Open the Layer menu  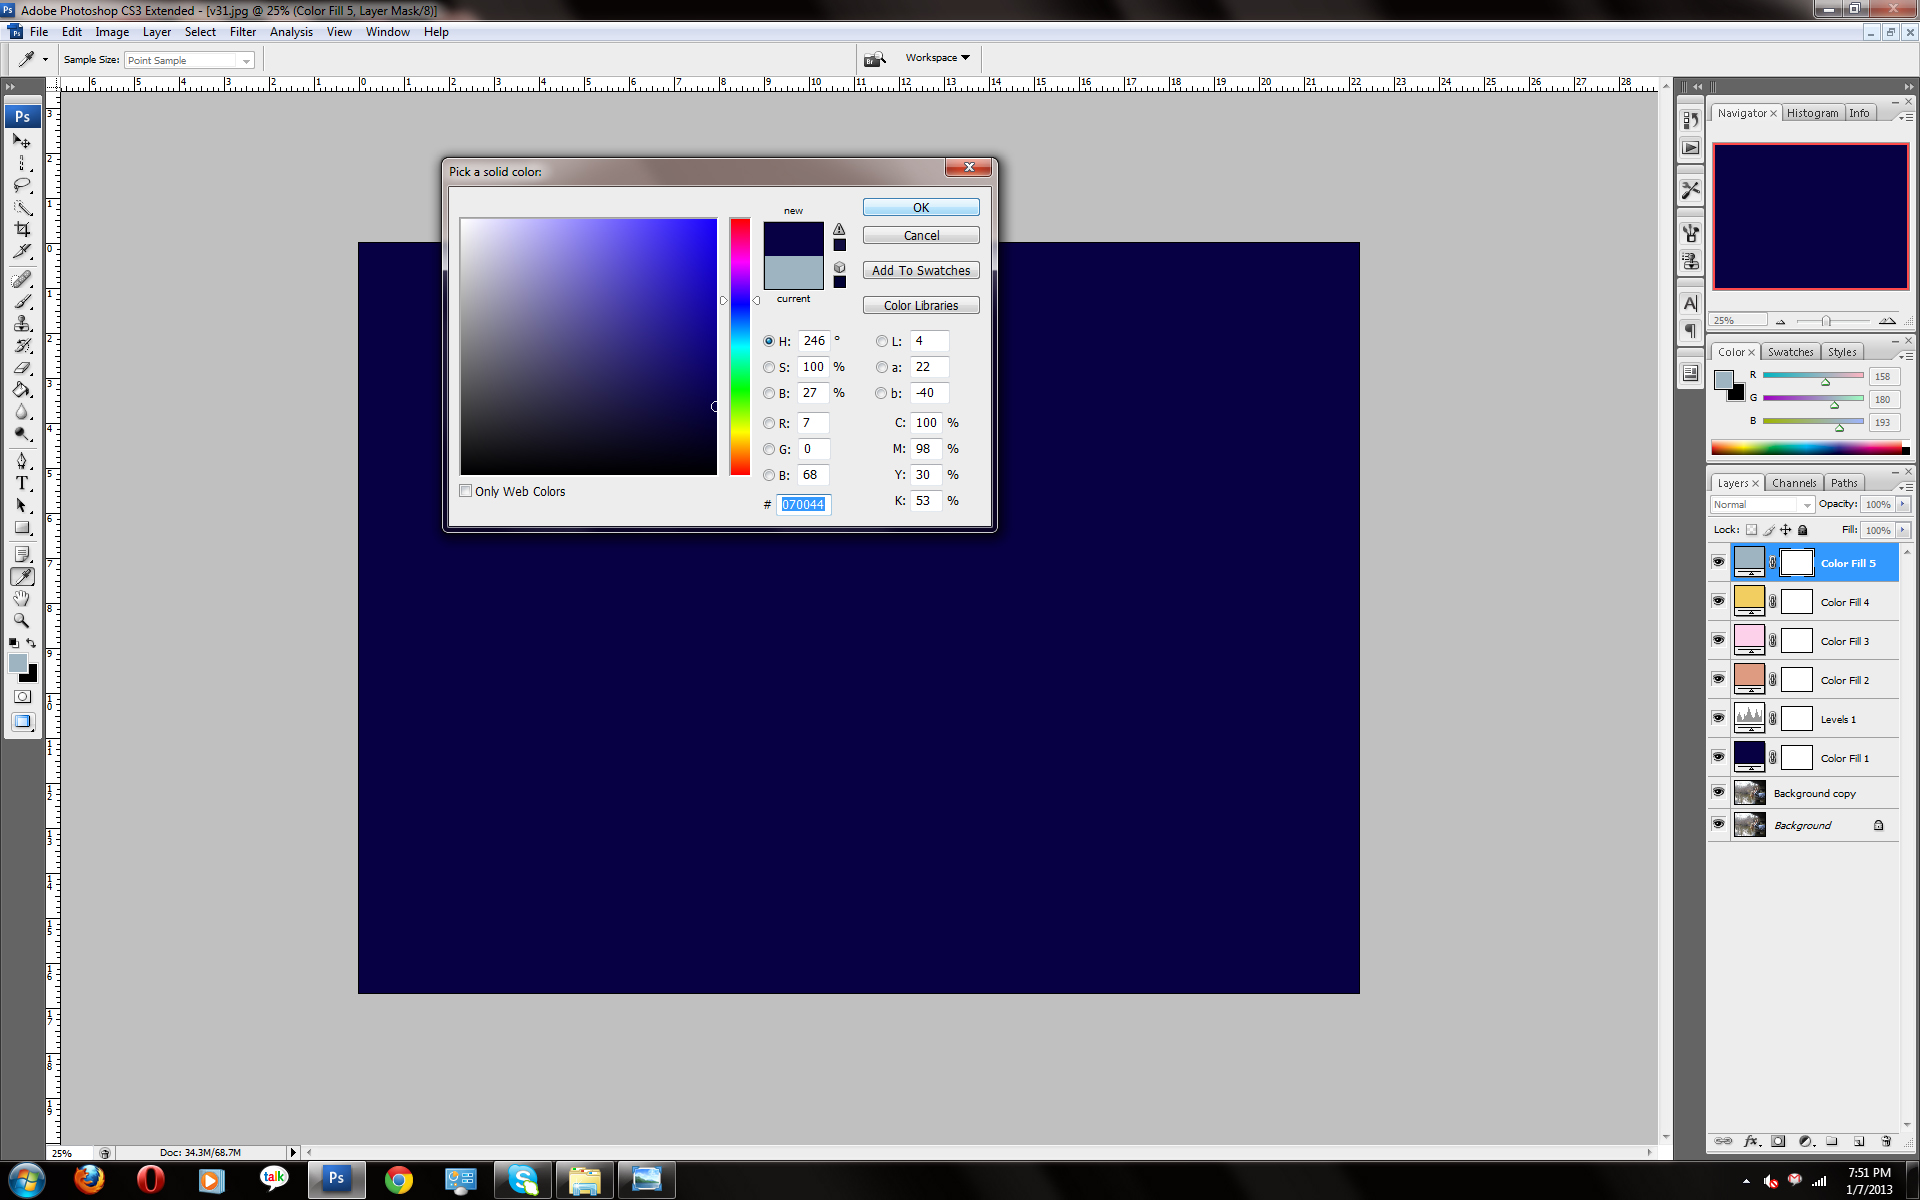click(157, 32)
